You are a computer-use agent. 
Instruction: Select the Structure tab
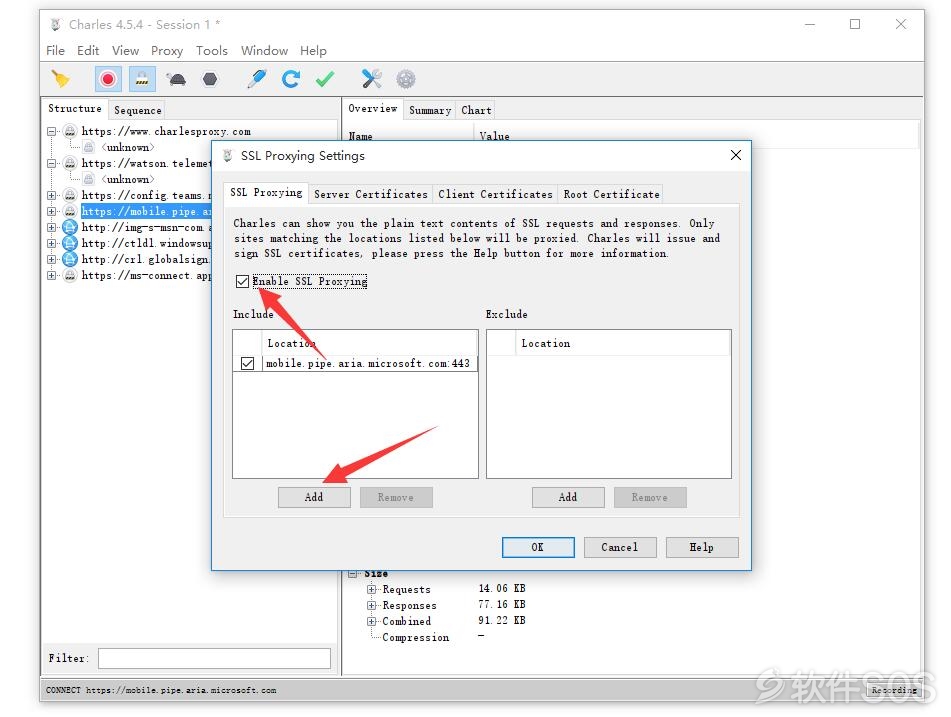coord(75,109)
